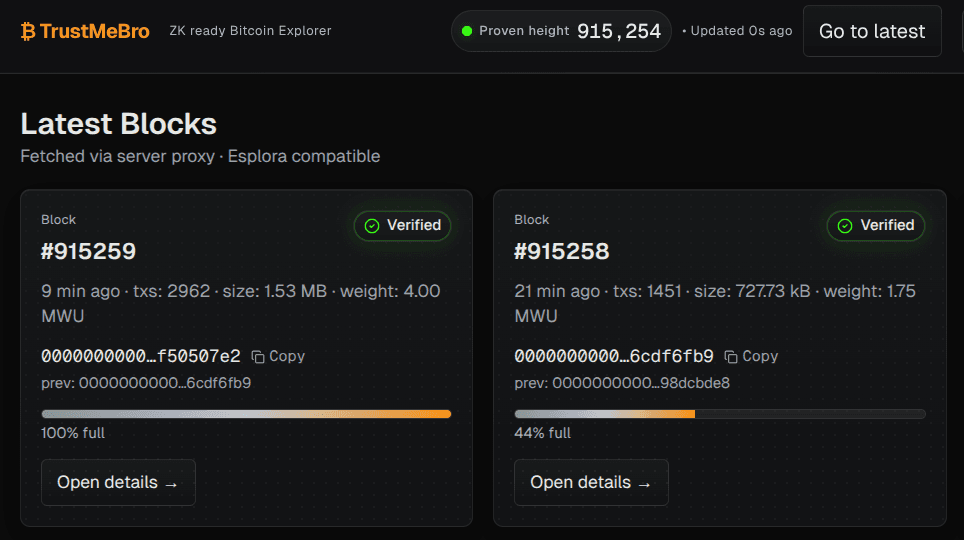This screenshot has height=540, width=964.
Task: Select the #915258 block title
Action: 561,251
